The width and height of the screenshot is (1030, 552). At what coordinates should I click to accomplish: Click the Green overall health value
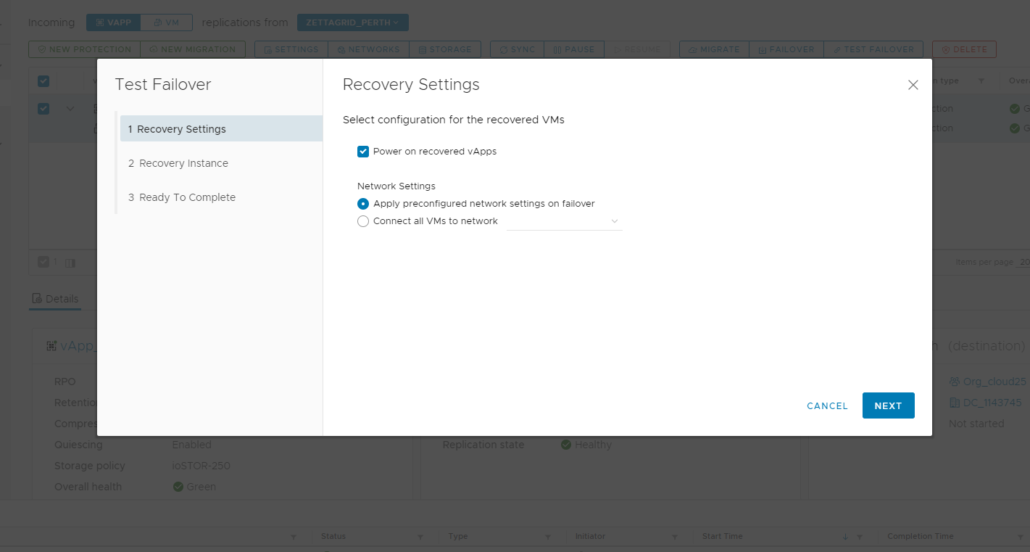[x=201, y=487]
